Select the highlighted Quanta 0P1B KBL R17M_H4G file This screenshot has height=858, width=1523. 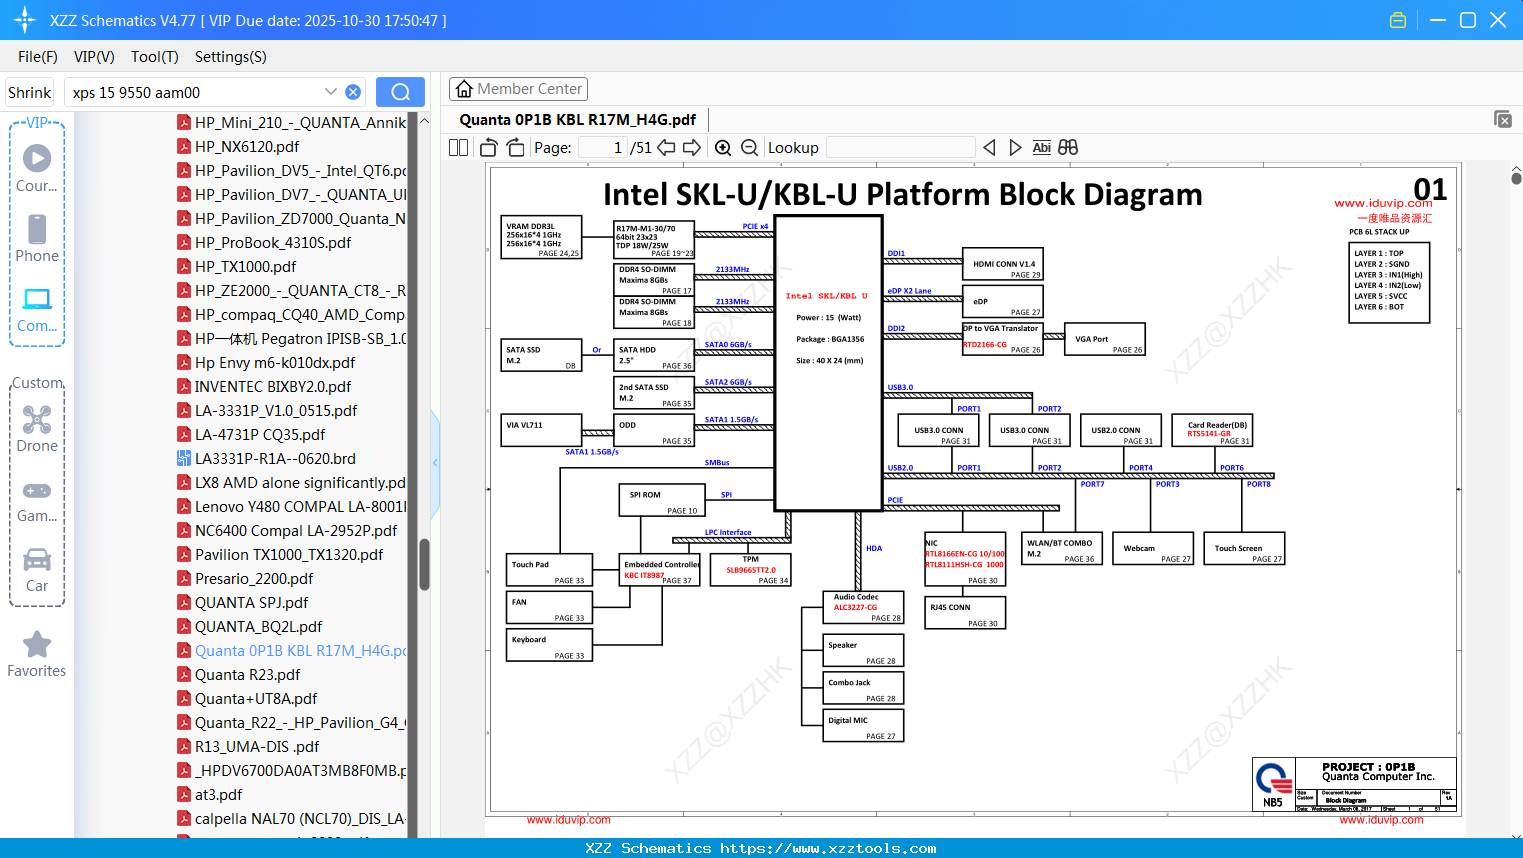[300, 650]
